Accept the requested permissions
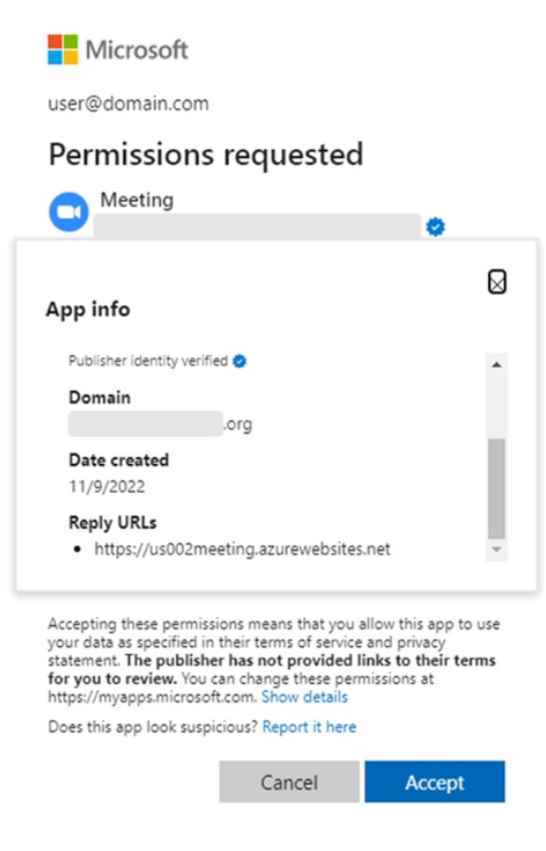The image size is (546, 851). 435,782
